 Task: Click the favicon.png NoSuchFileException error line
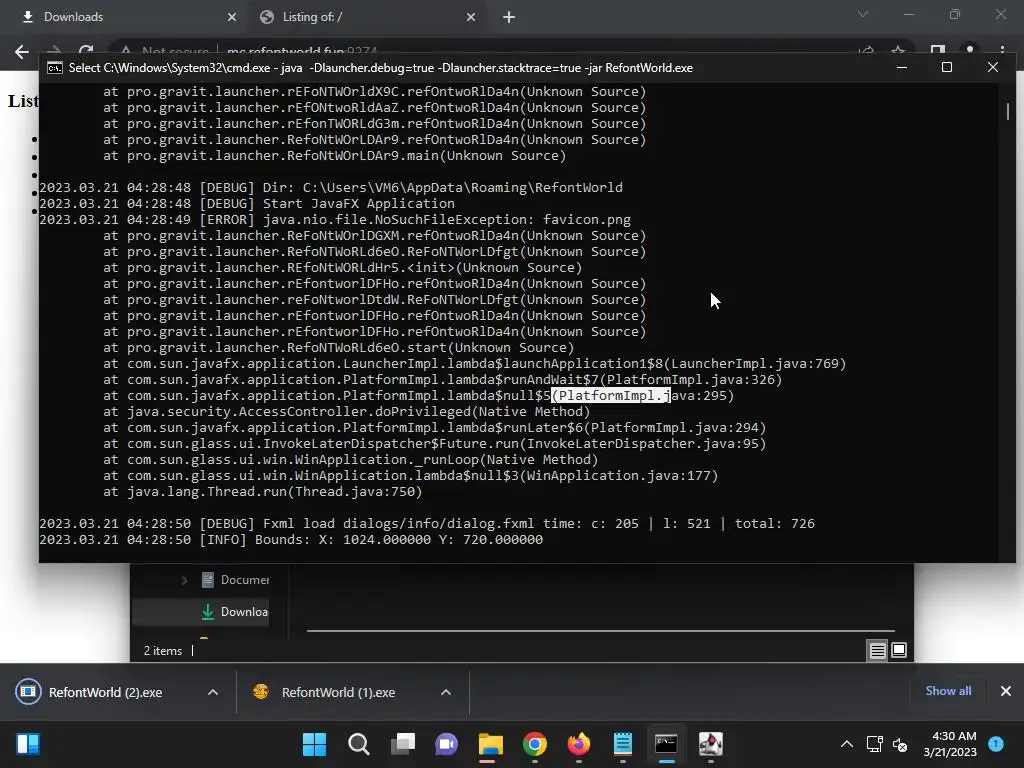(335, 220)
